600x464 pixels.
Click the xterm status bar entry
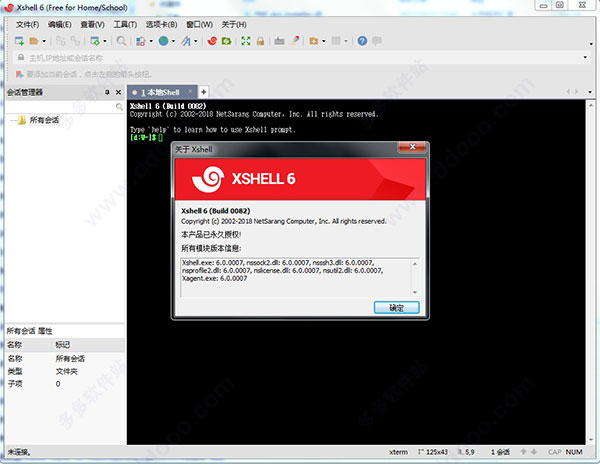pos(398,452)
